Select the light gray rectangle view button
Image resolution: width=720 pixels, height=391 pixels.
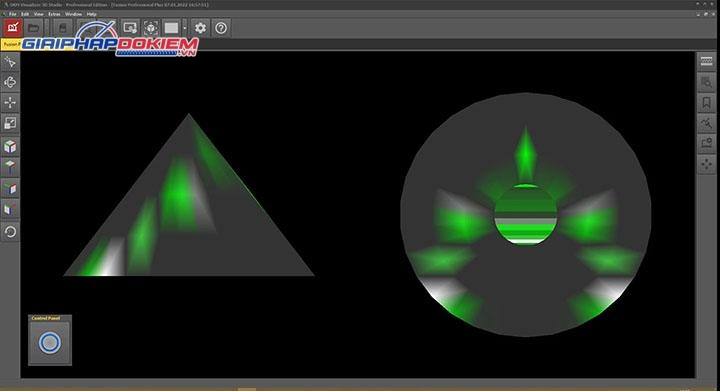click(171, 28)
